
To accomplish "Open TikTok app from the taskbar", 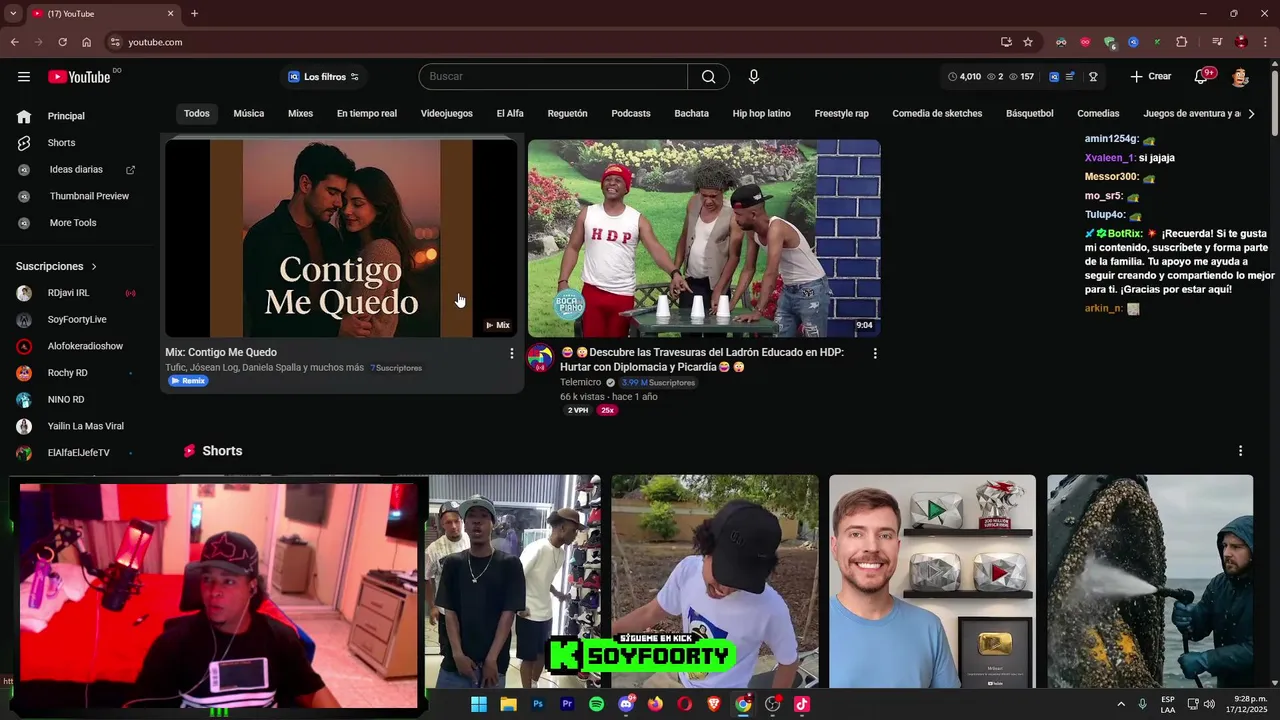I will [x=802, y=704].
